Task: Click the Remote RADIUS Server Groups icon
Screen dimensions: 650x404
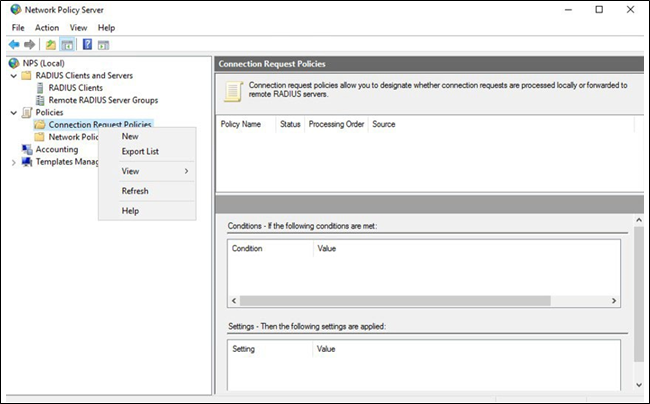Action: coord(40,100)
